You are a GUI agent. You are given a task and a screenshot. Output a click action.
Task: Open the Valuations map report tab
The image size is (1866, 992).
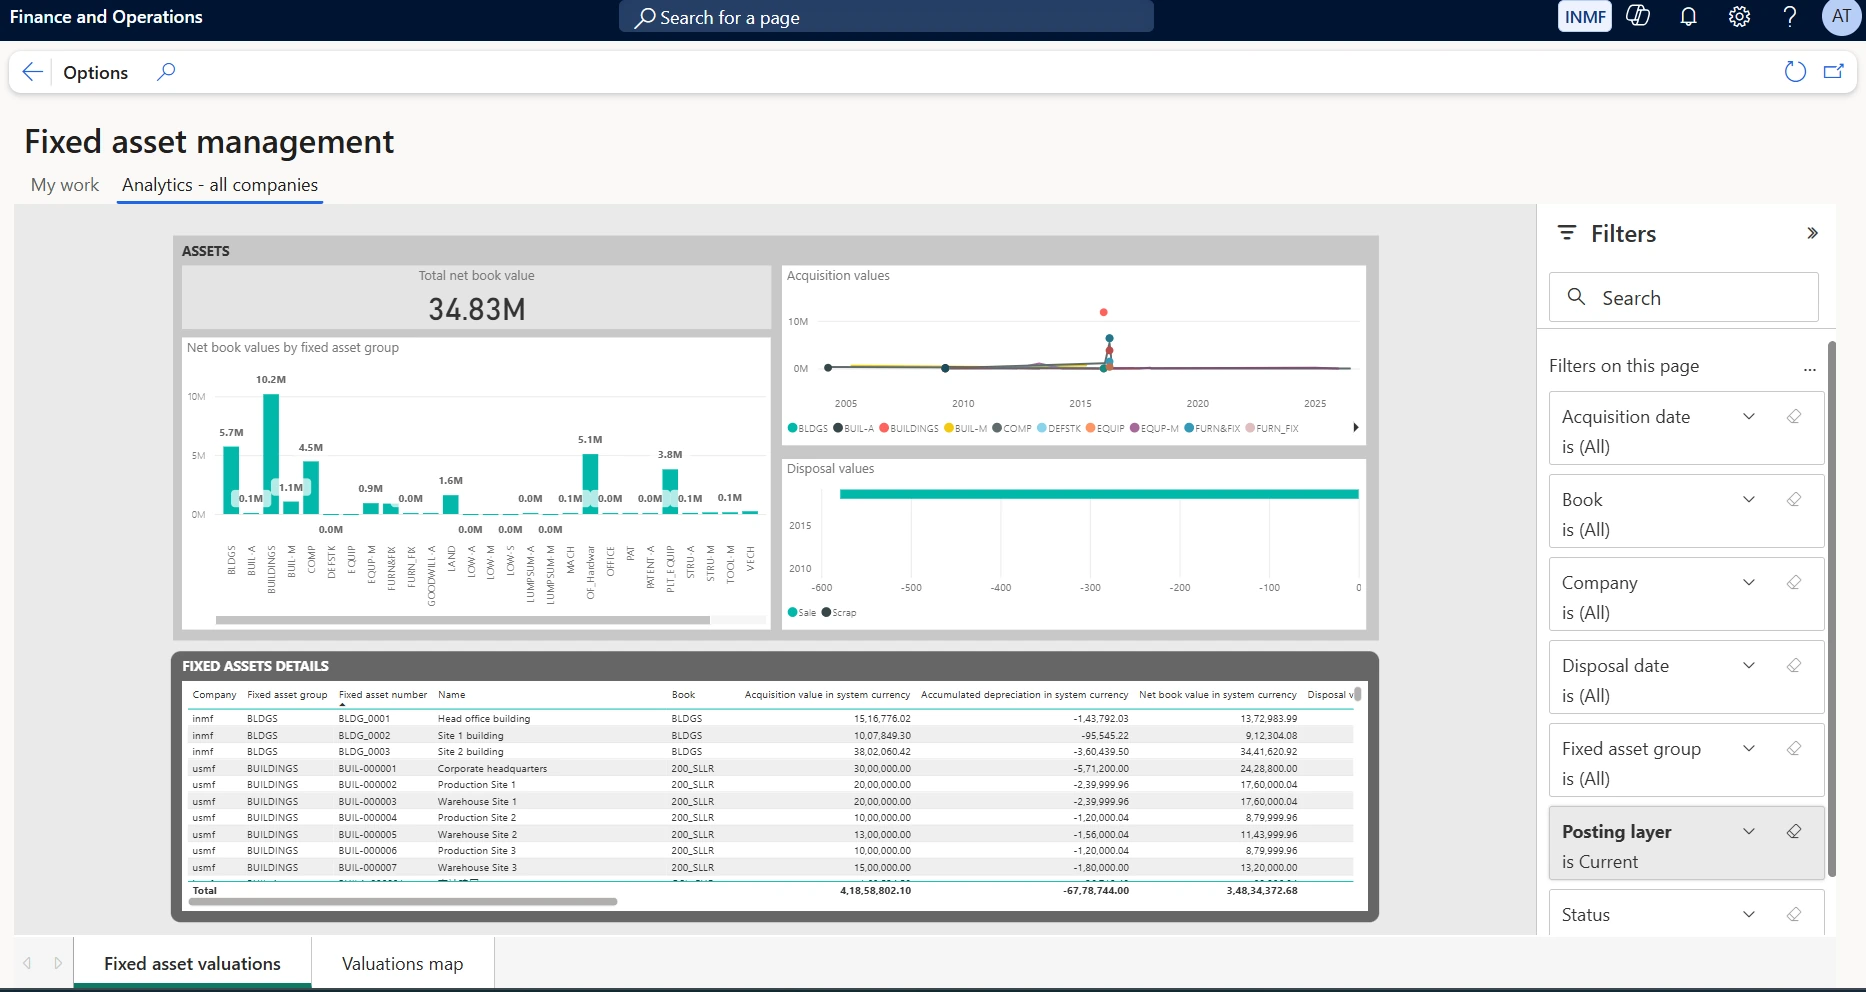click(402, 964)
